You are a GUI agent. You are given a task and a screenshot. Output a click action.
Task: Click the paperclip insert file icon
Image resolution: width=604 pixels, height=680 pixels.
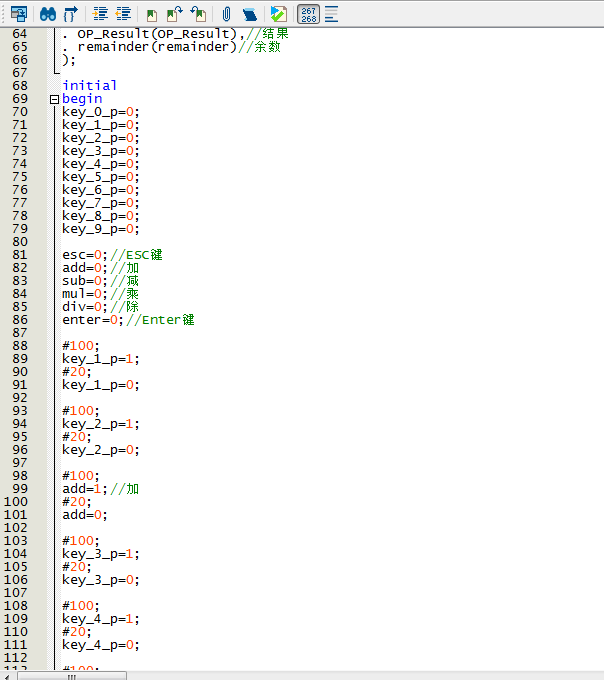pos(226,14)
